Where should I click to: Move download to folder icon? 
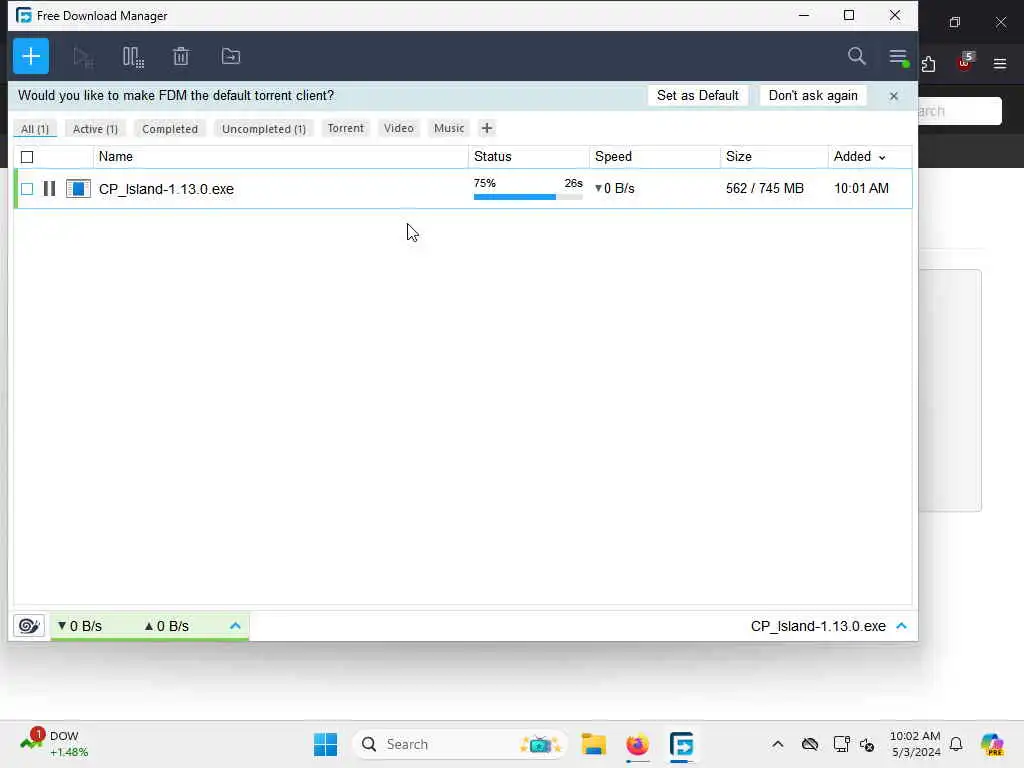coord(231,56)
